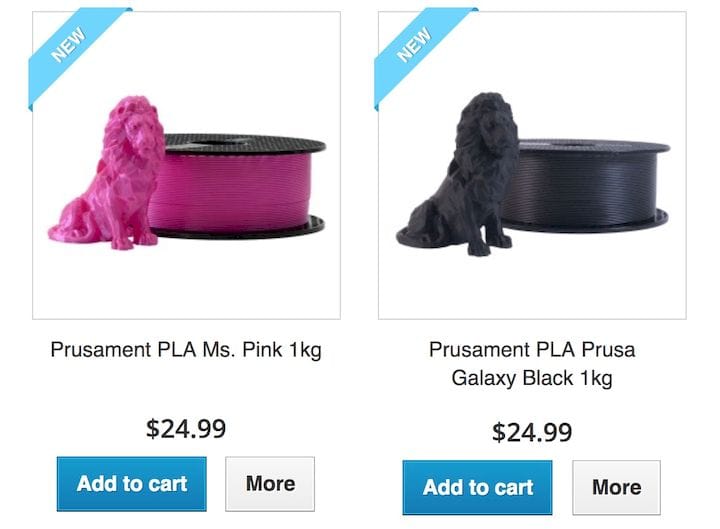Image resolution: width=720 pixels, height=529 pixels.
Task: Click the pink lion's front paws
Action: coord(143,240)
